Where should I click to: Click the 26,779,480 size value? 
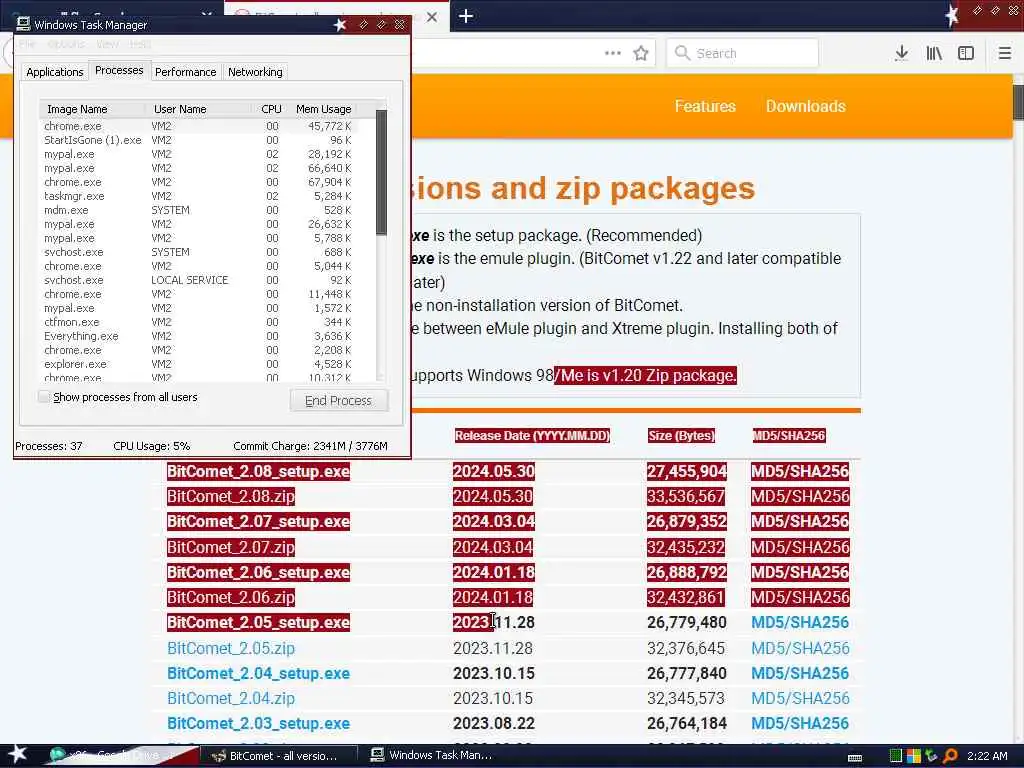pyautogui.click(x=686, y=622)
